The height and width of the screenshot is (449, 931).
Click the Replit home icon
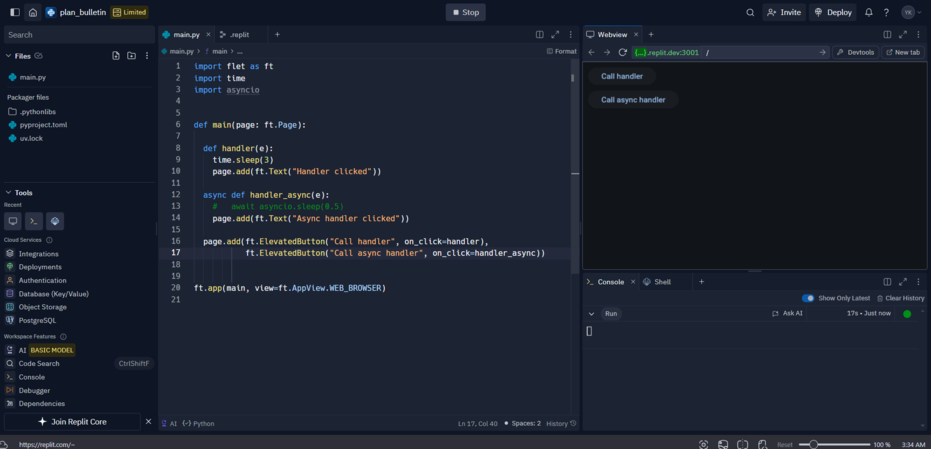[32, 12]
